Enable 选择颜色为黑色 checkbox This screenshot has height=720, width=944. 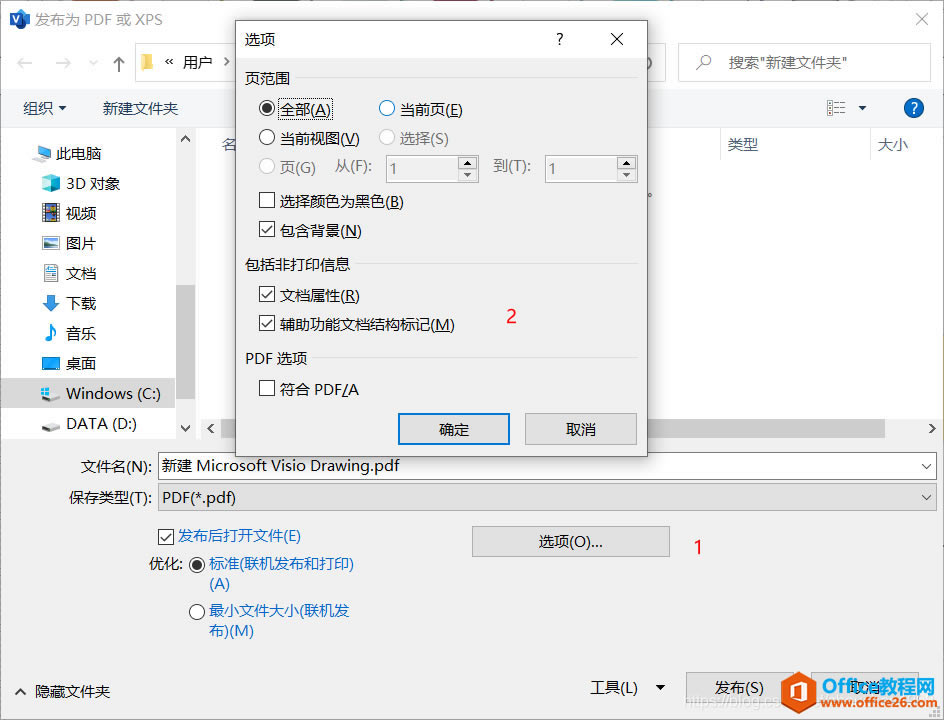coord(267,200)
